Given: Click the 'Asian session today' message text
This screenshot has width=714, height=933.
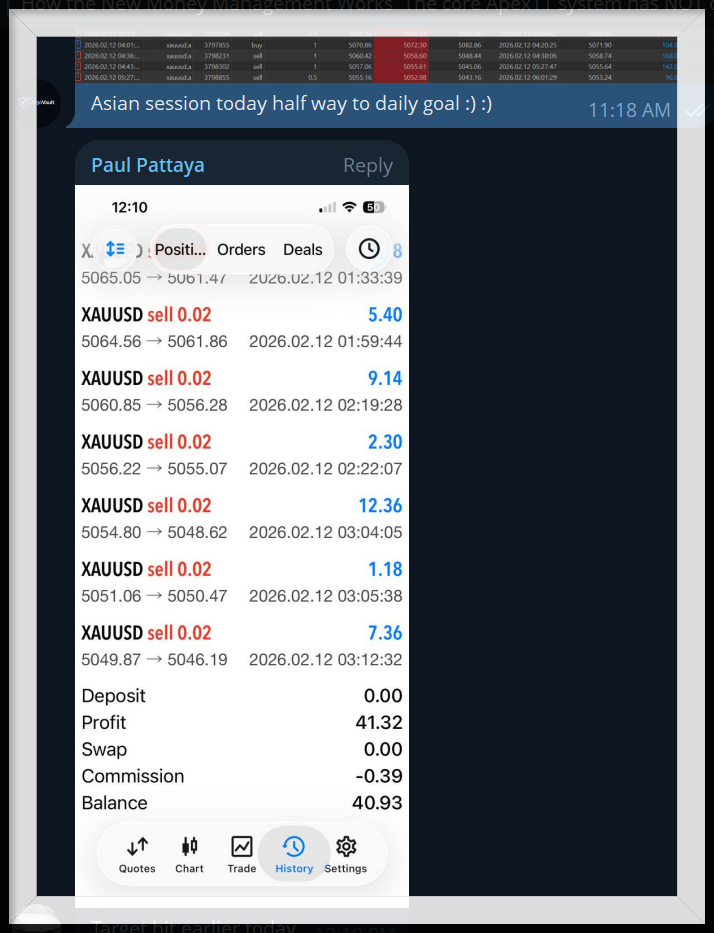Looking at the screenshot, I should (291, 104).
